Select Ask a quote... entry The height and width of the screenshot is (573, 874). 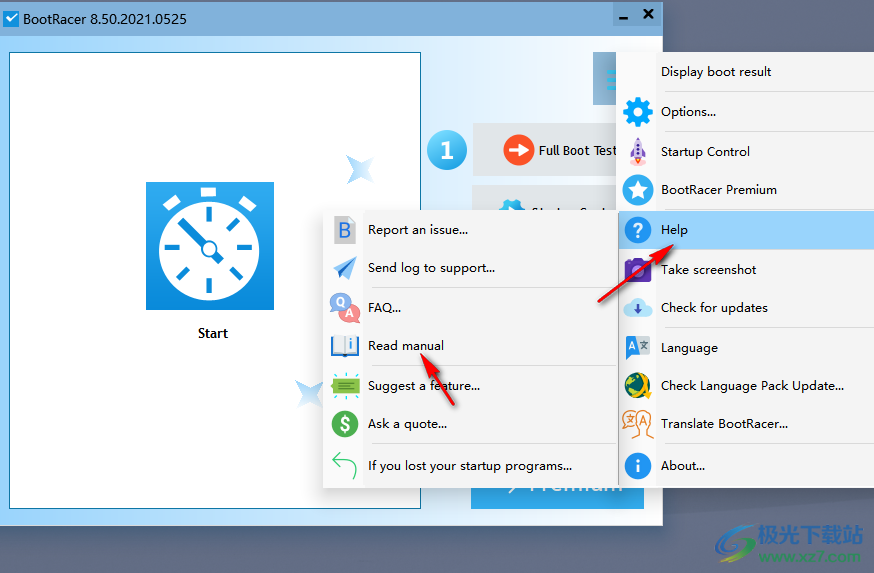coord(470,424)
